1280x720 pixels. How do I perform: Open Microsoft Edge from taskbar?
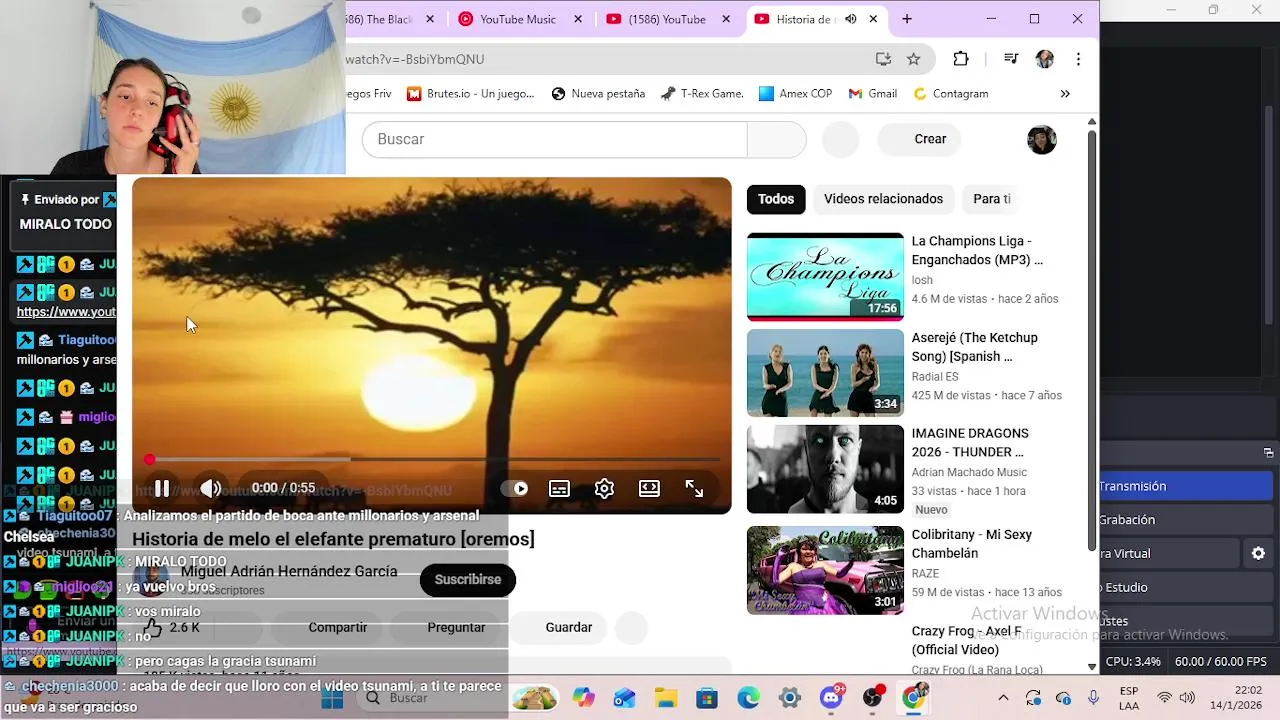click(748, 698)
